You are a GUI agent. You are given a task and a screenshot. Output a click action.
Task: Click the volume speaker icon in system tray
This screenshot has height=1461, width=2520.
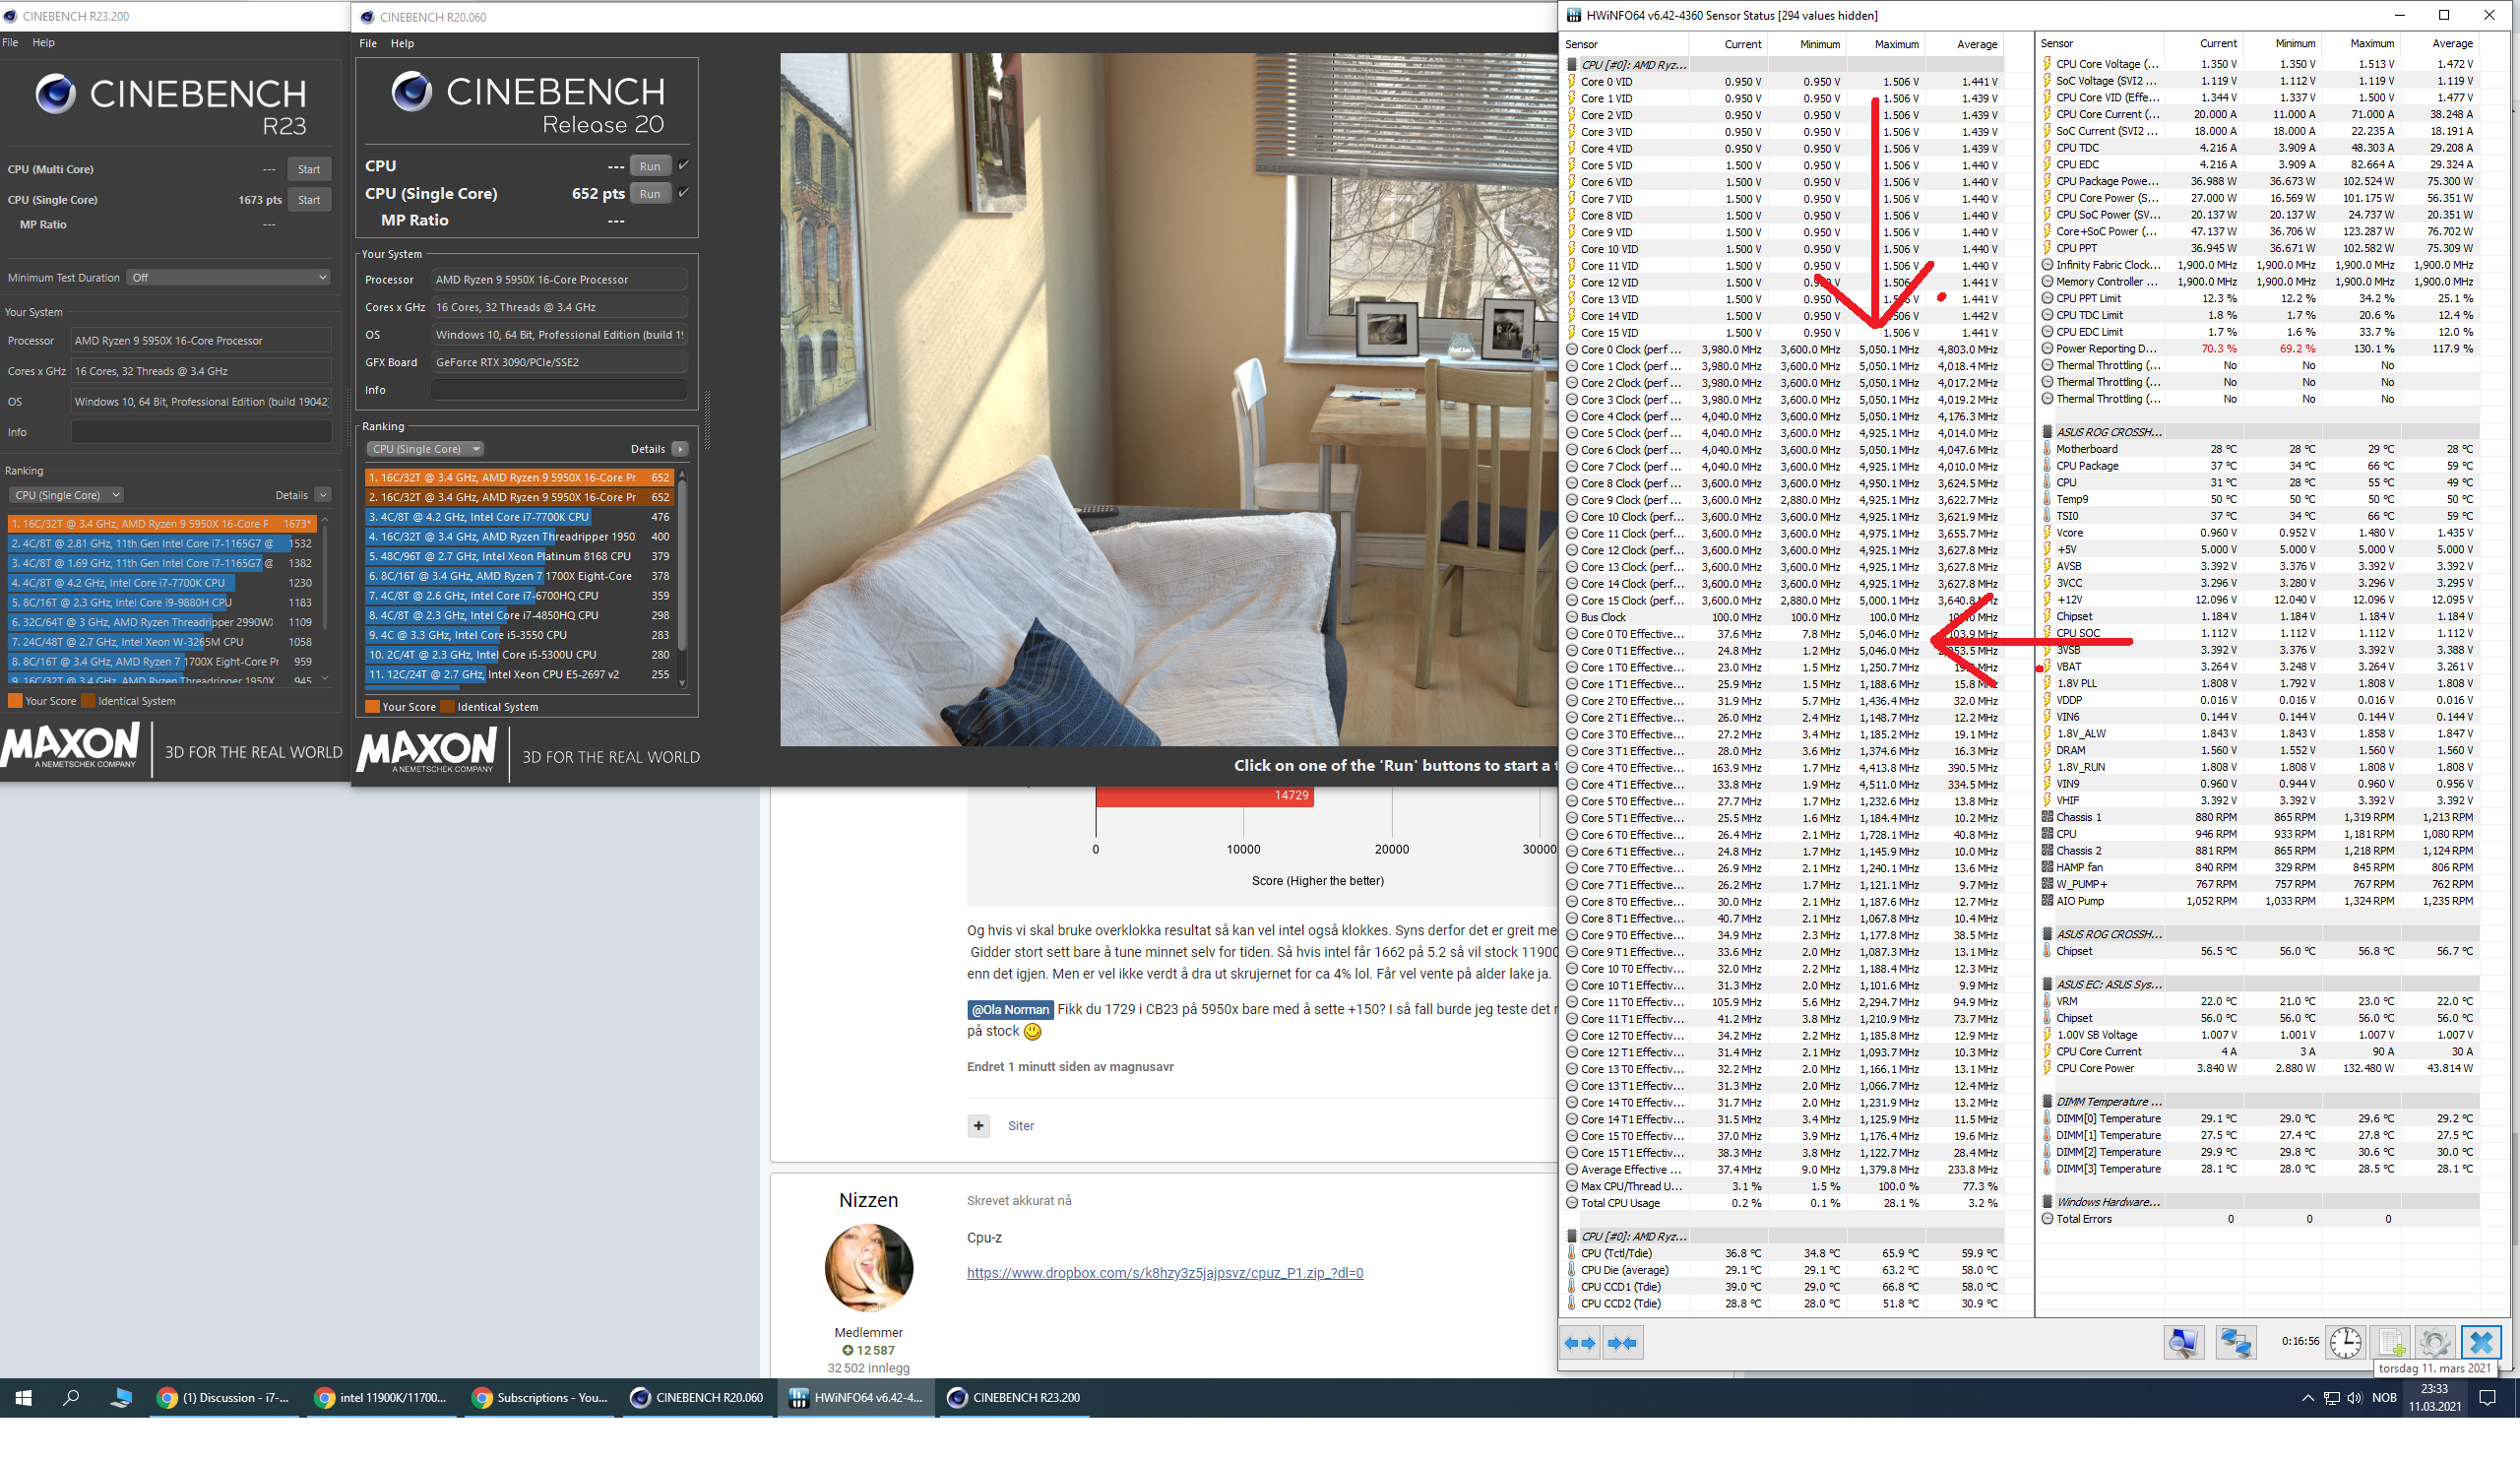tap(2353, 1397)
